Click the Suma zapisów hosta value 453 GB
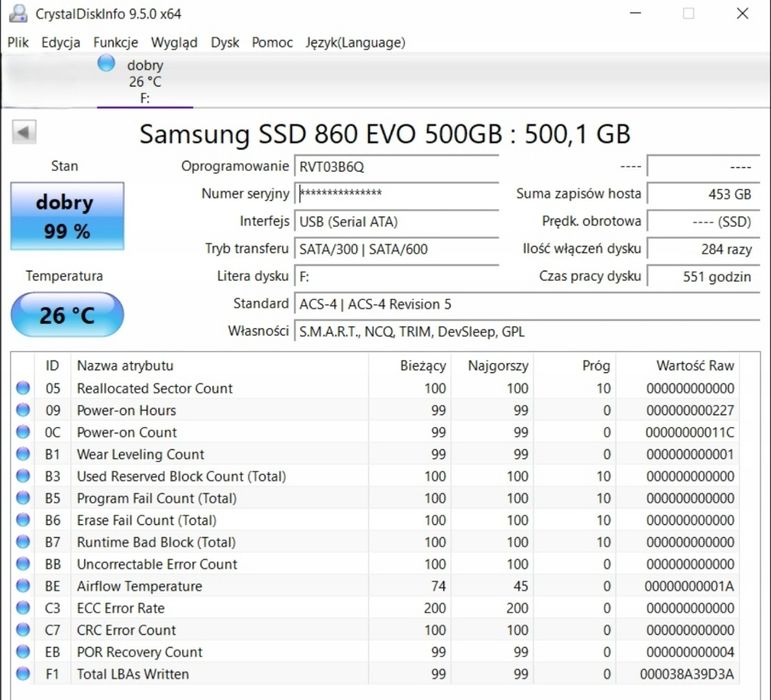This screenshot has height=700, width=771. pyautogui.click(x=704, y=194)
